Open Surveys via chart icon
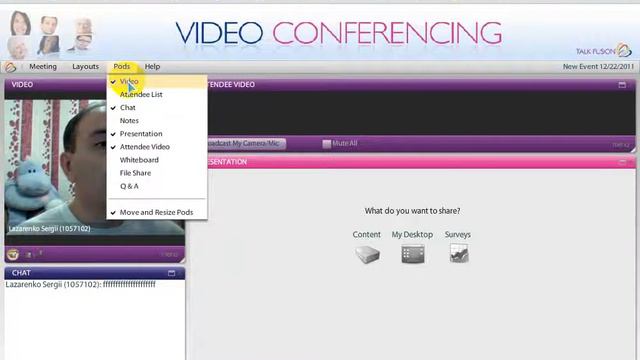The image size is (640, 360). 459,253
